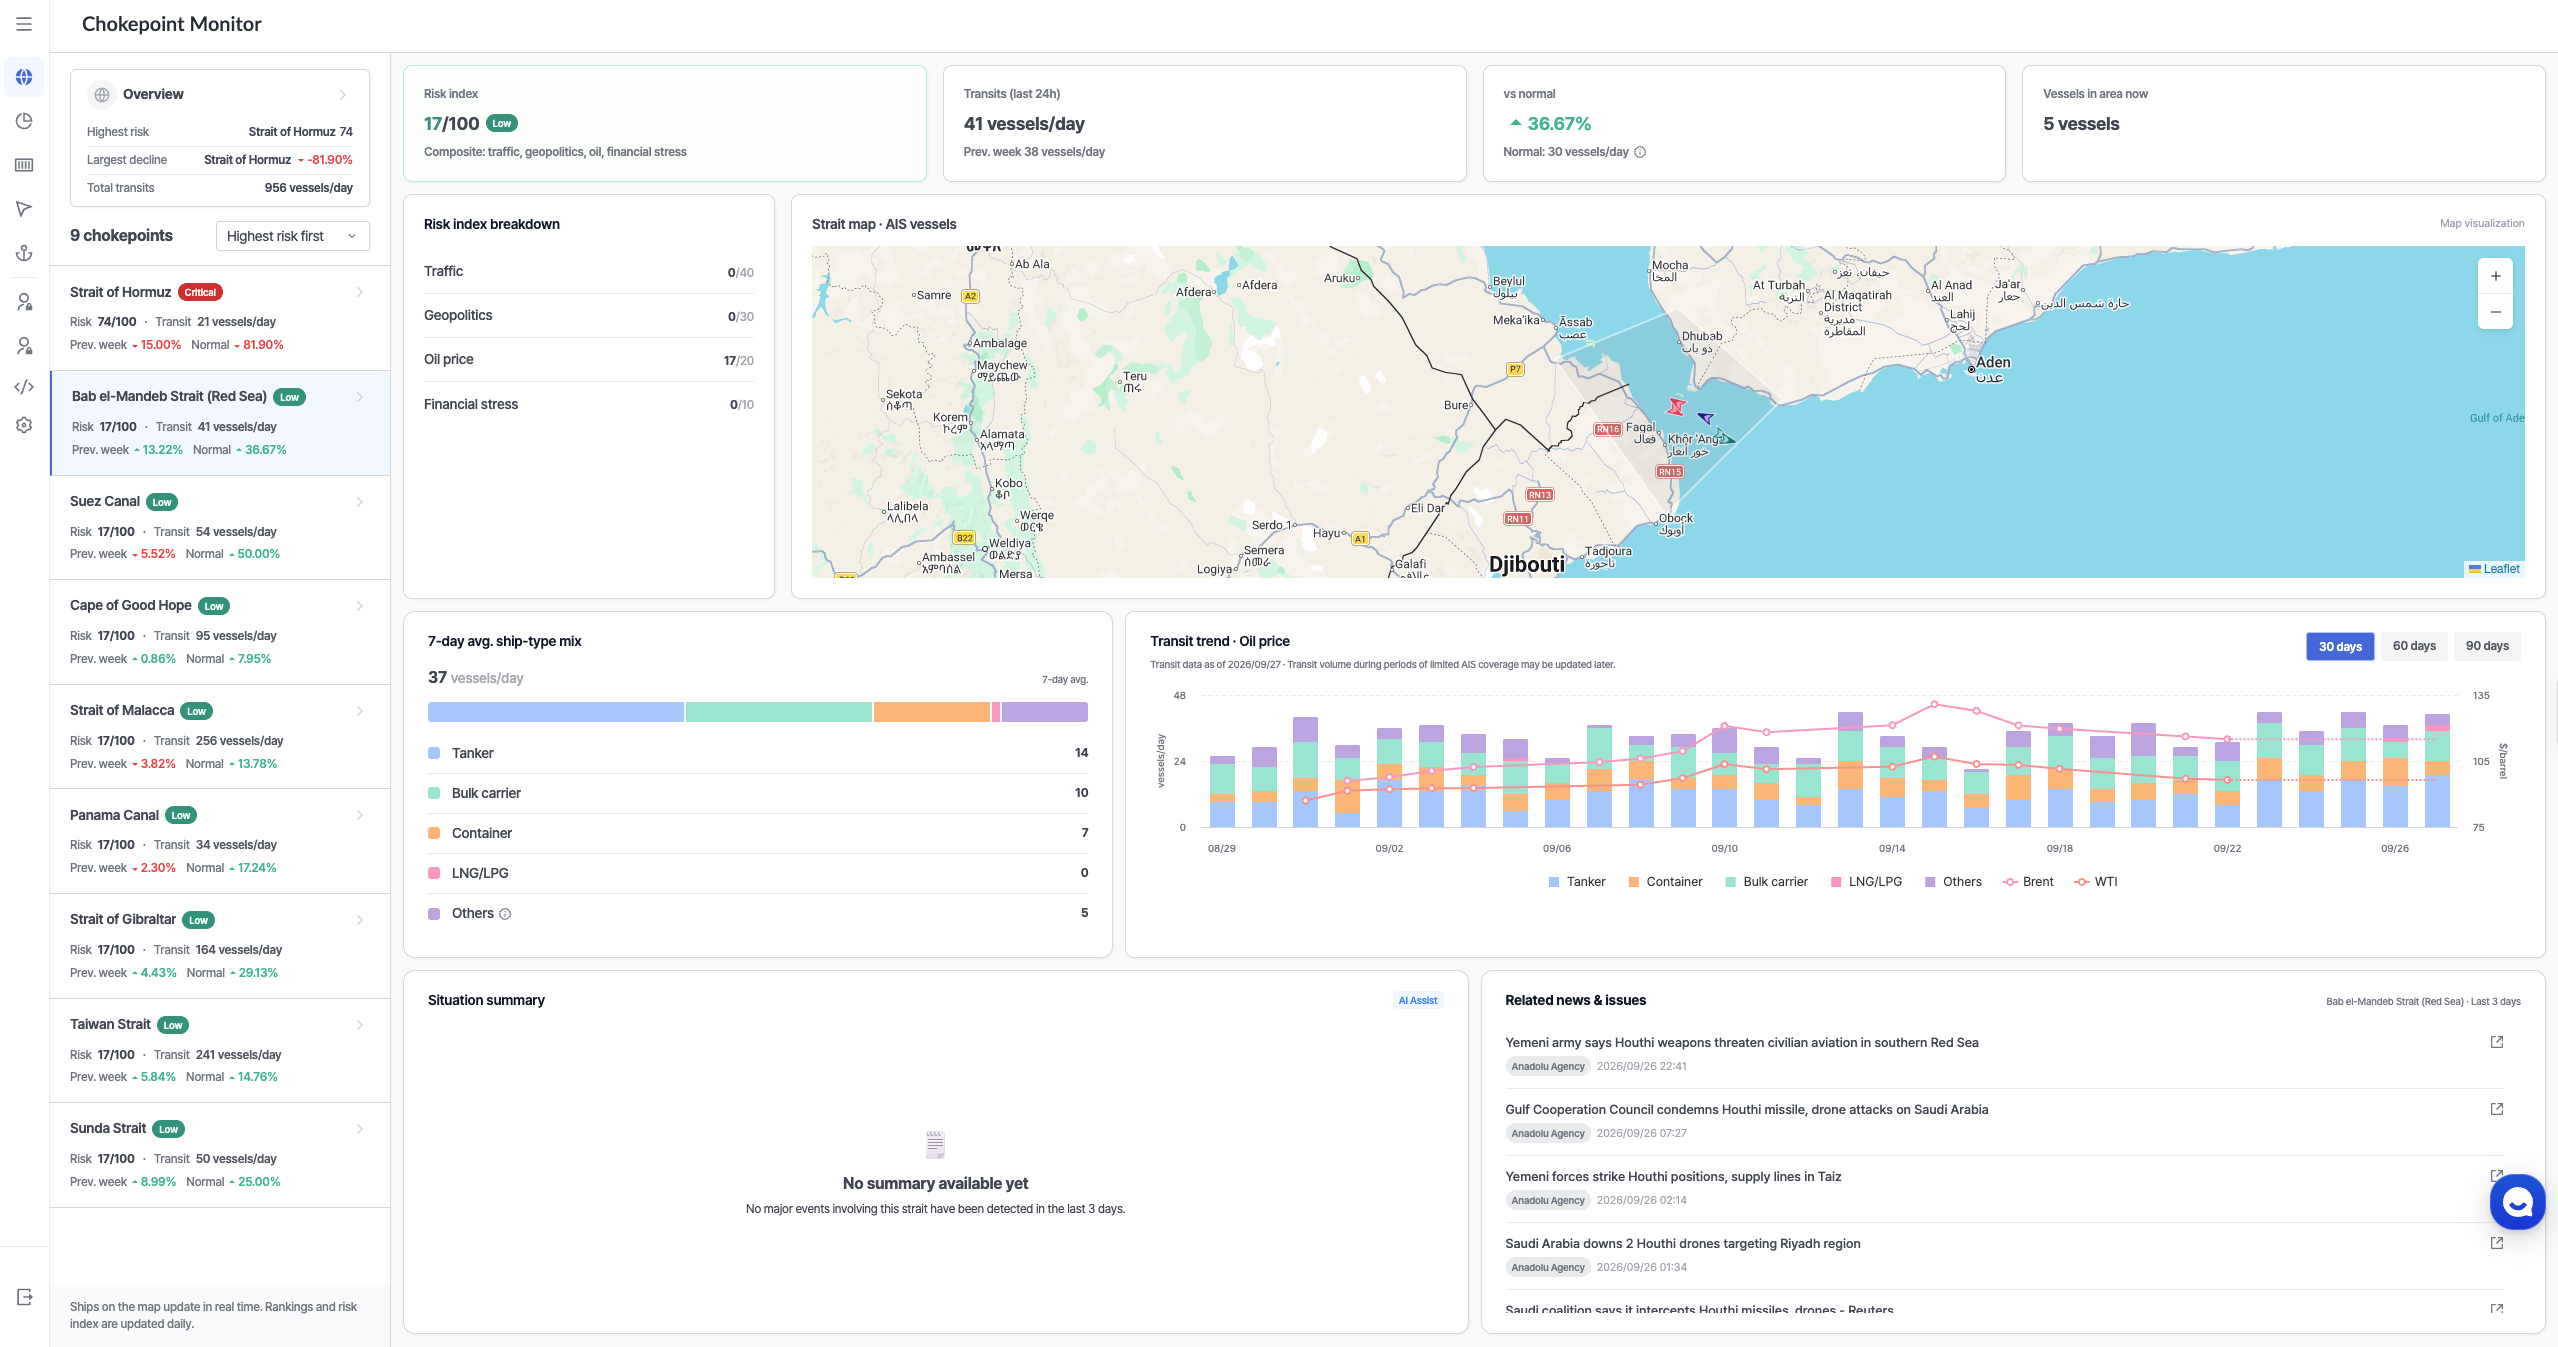Open external link for Saudi Arabia drones news
The height and width of the screenshot is (1347, 2558).
pyautogui.click(x=2496, y=1243)
